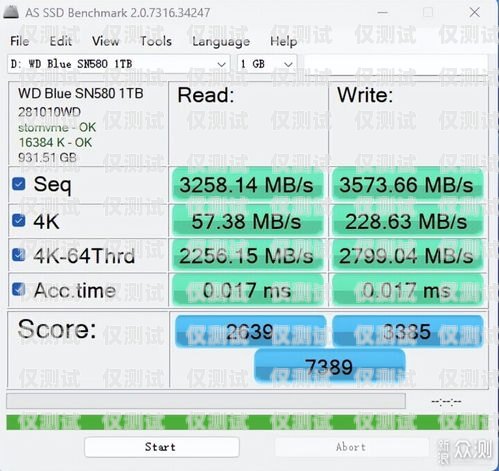
Task: Start the benchmark with Start button
Action: pos(162,447)
